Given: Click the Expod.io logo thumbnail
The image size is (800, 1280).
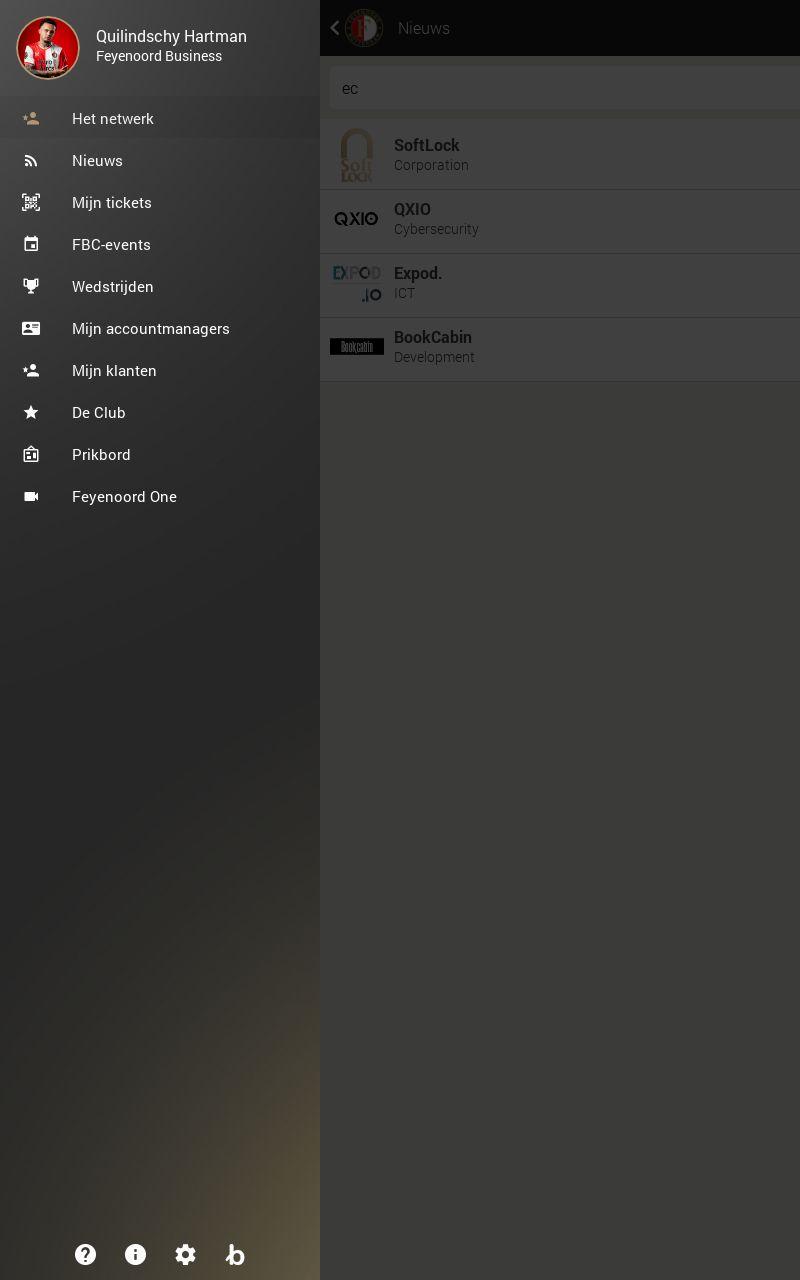Looking at the screenshot, I should point(357,283).
